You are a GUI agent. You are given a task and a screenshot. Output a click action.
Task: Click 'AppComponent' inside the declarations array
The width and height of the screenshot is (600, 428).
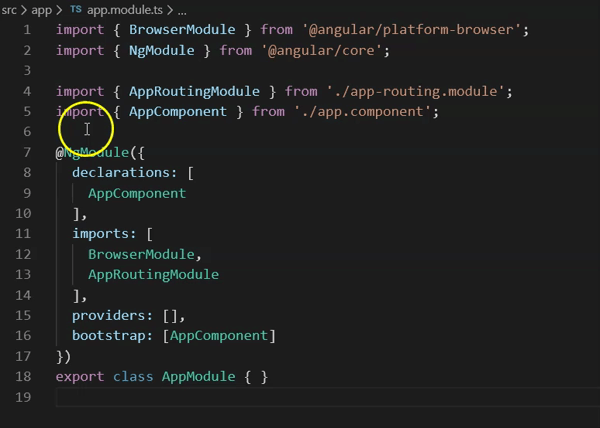tap(137, 193)
